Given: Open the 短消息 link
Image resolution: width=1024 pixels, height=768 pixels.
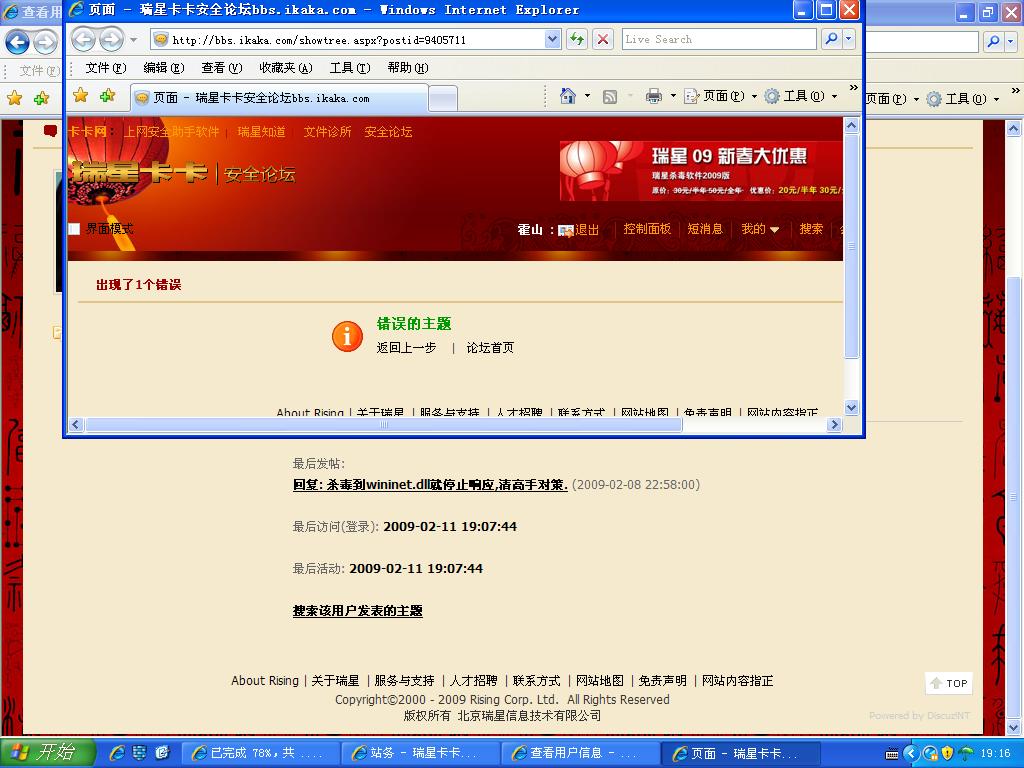Looking at the screenshot, I should 705,229.
